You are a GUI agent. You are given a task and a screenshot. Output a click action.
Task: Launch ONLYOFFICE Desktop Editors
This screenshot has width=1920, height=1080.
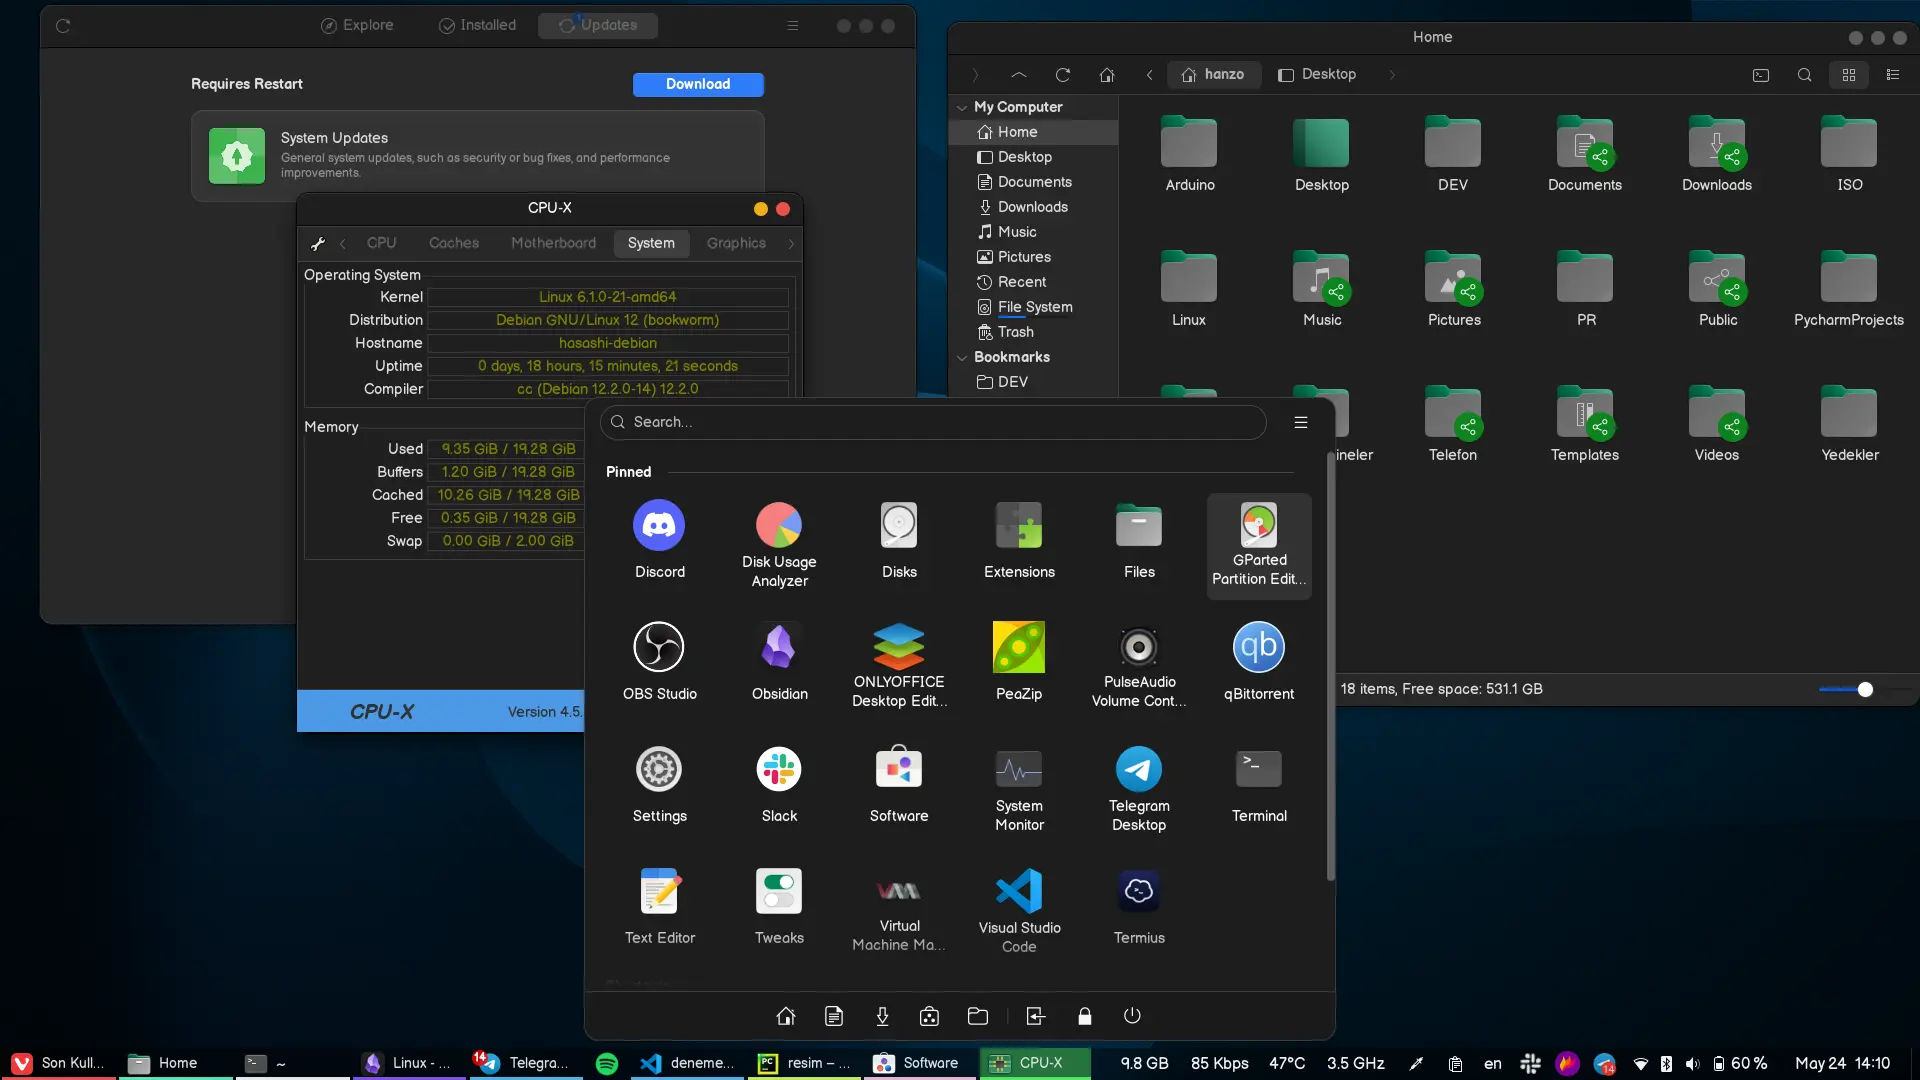pyautogui.click(x=899, y=665)
